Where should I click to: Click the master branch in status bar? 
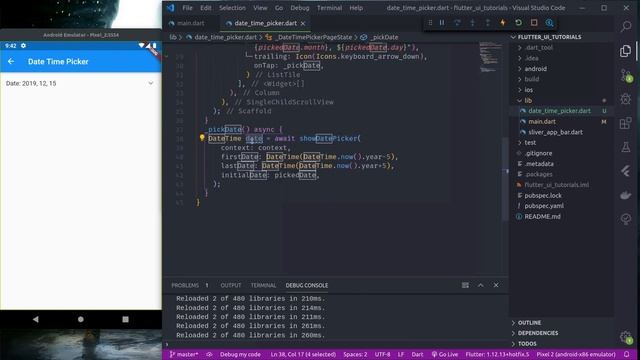[184, 354]
